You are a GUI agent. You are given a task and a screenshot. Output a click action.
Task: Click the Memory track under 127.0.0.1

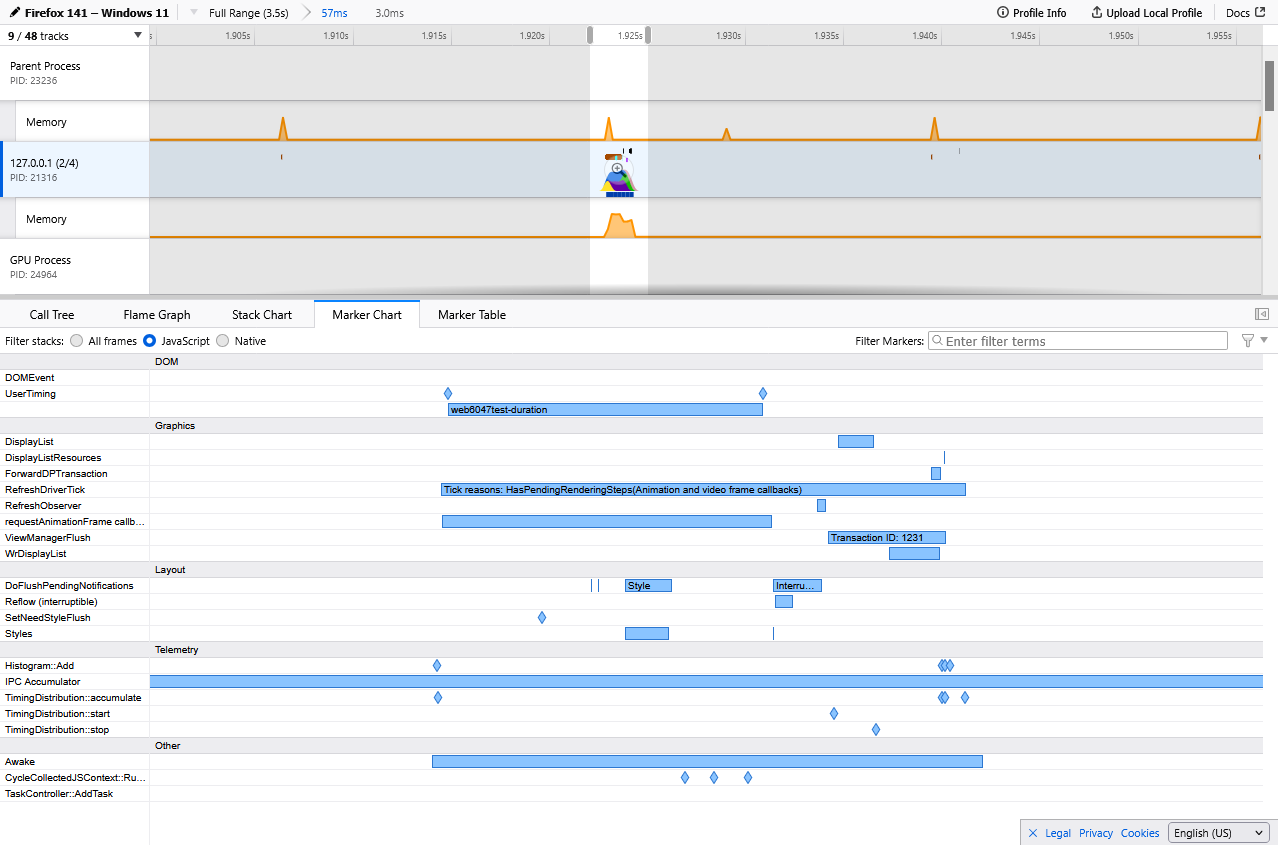pyautogui.click(x=83, y=219)
